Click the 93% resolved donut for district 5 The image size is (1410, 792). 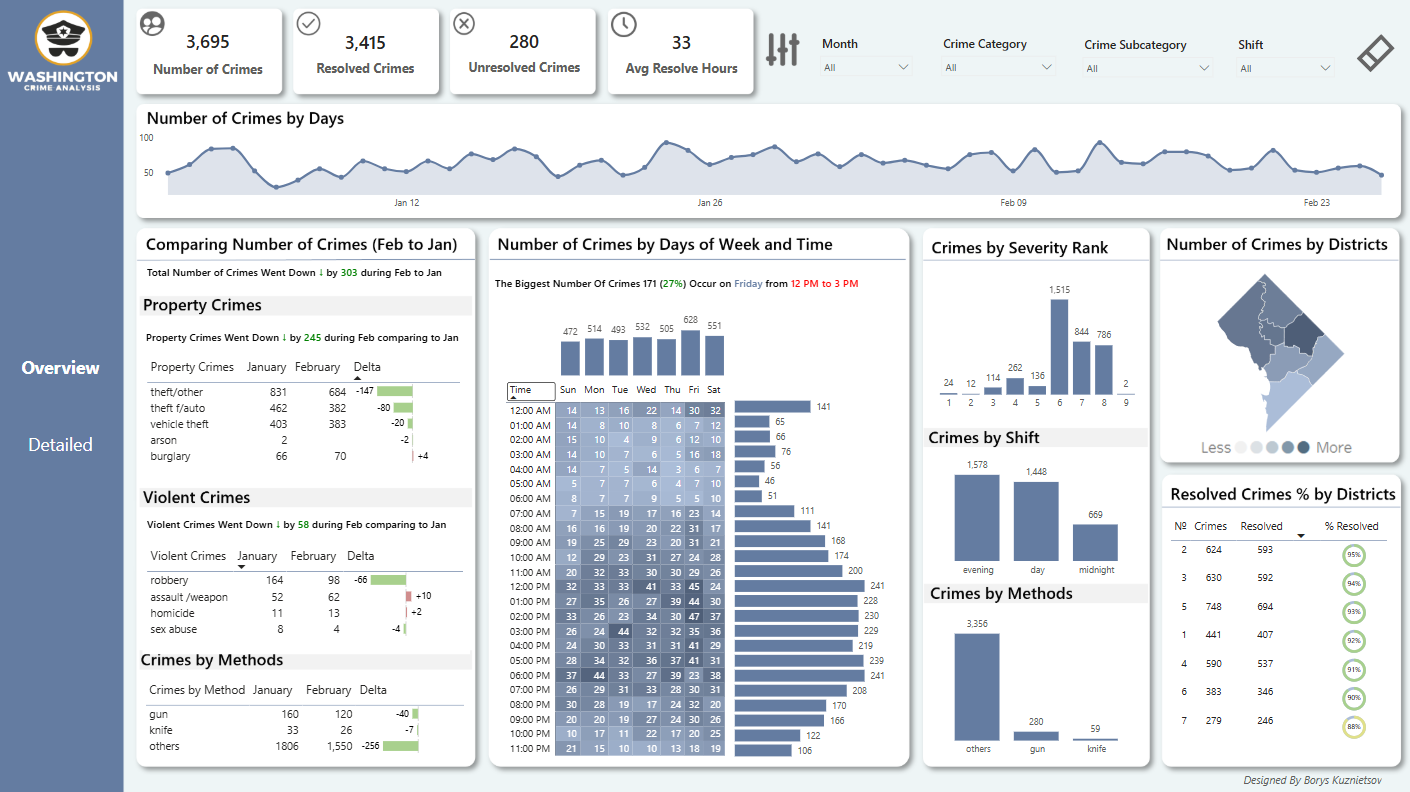coord(1355,612)
